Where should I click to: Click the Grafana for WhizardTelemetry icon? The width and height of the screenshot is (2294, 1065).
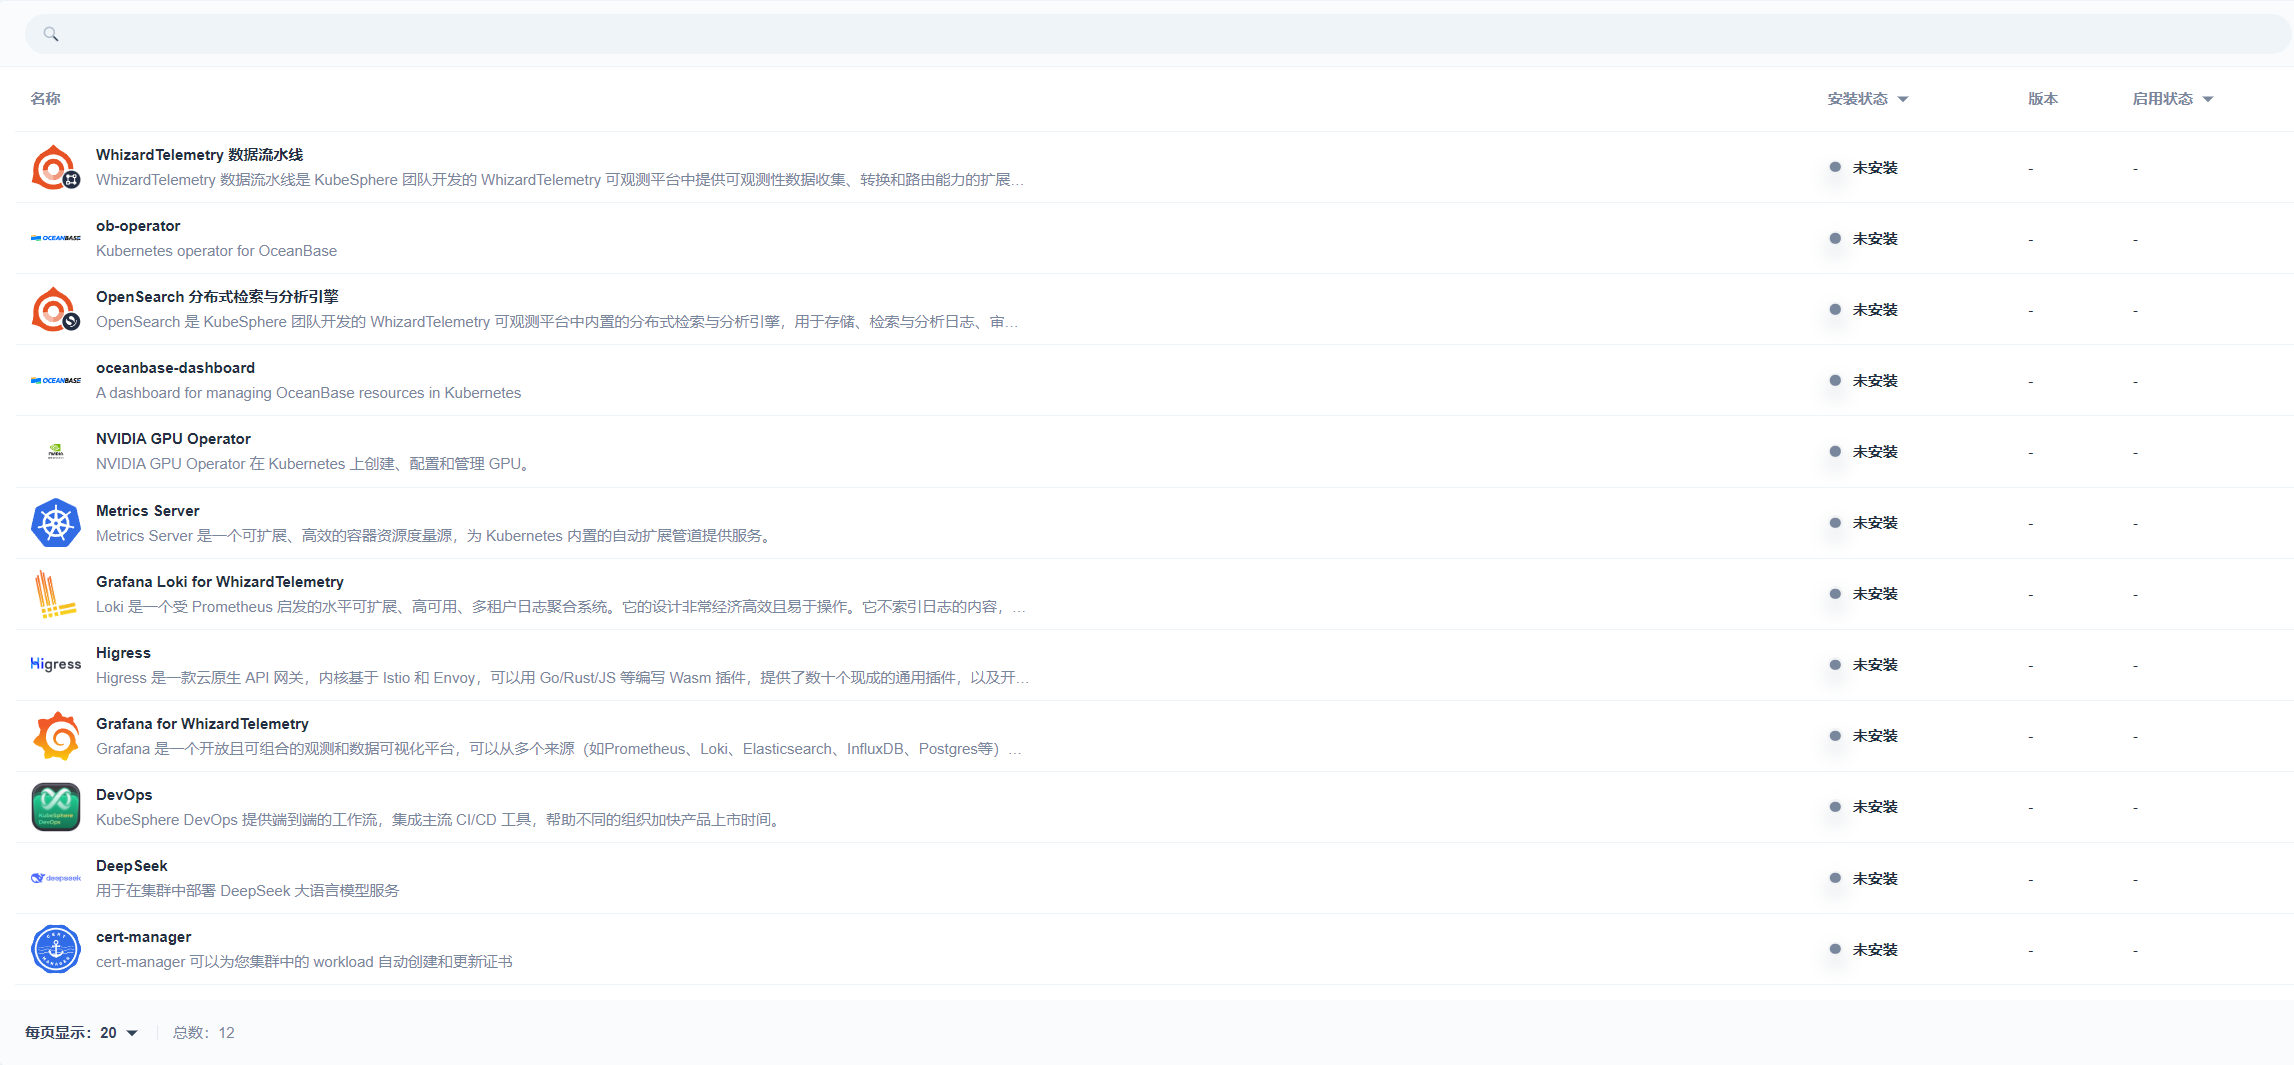pyautogui.click(x=55, y=736)
